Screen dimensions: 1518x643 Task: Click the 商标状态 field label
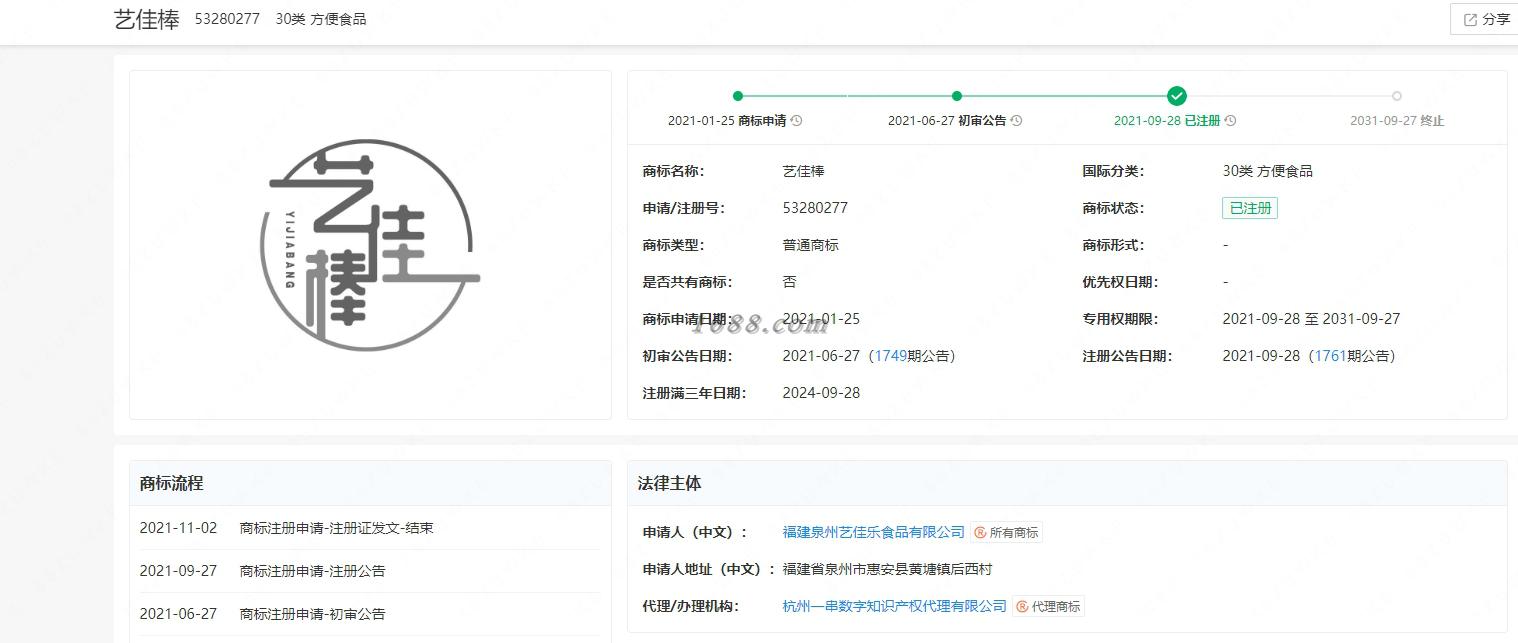(1113, 208)
